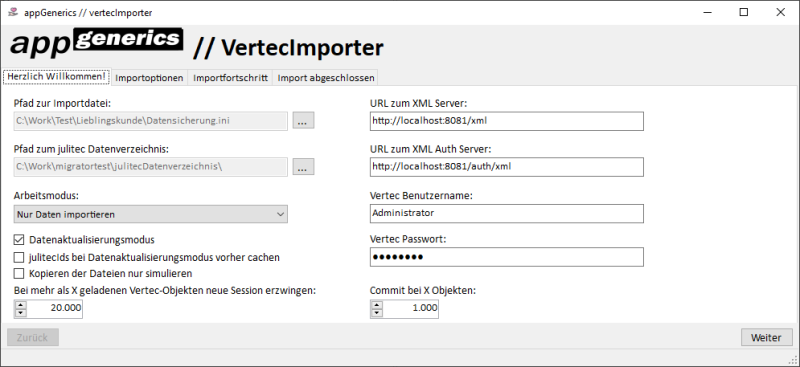The height and width of the screenshot is (367, 800).
Task: Uncheck the Datenaktualisierungsmodus checkbox
Action: click(x=19, y=239)
